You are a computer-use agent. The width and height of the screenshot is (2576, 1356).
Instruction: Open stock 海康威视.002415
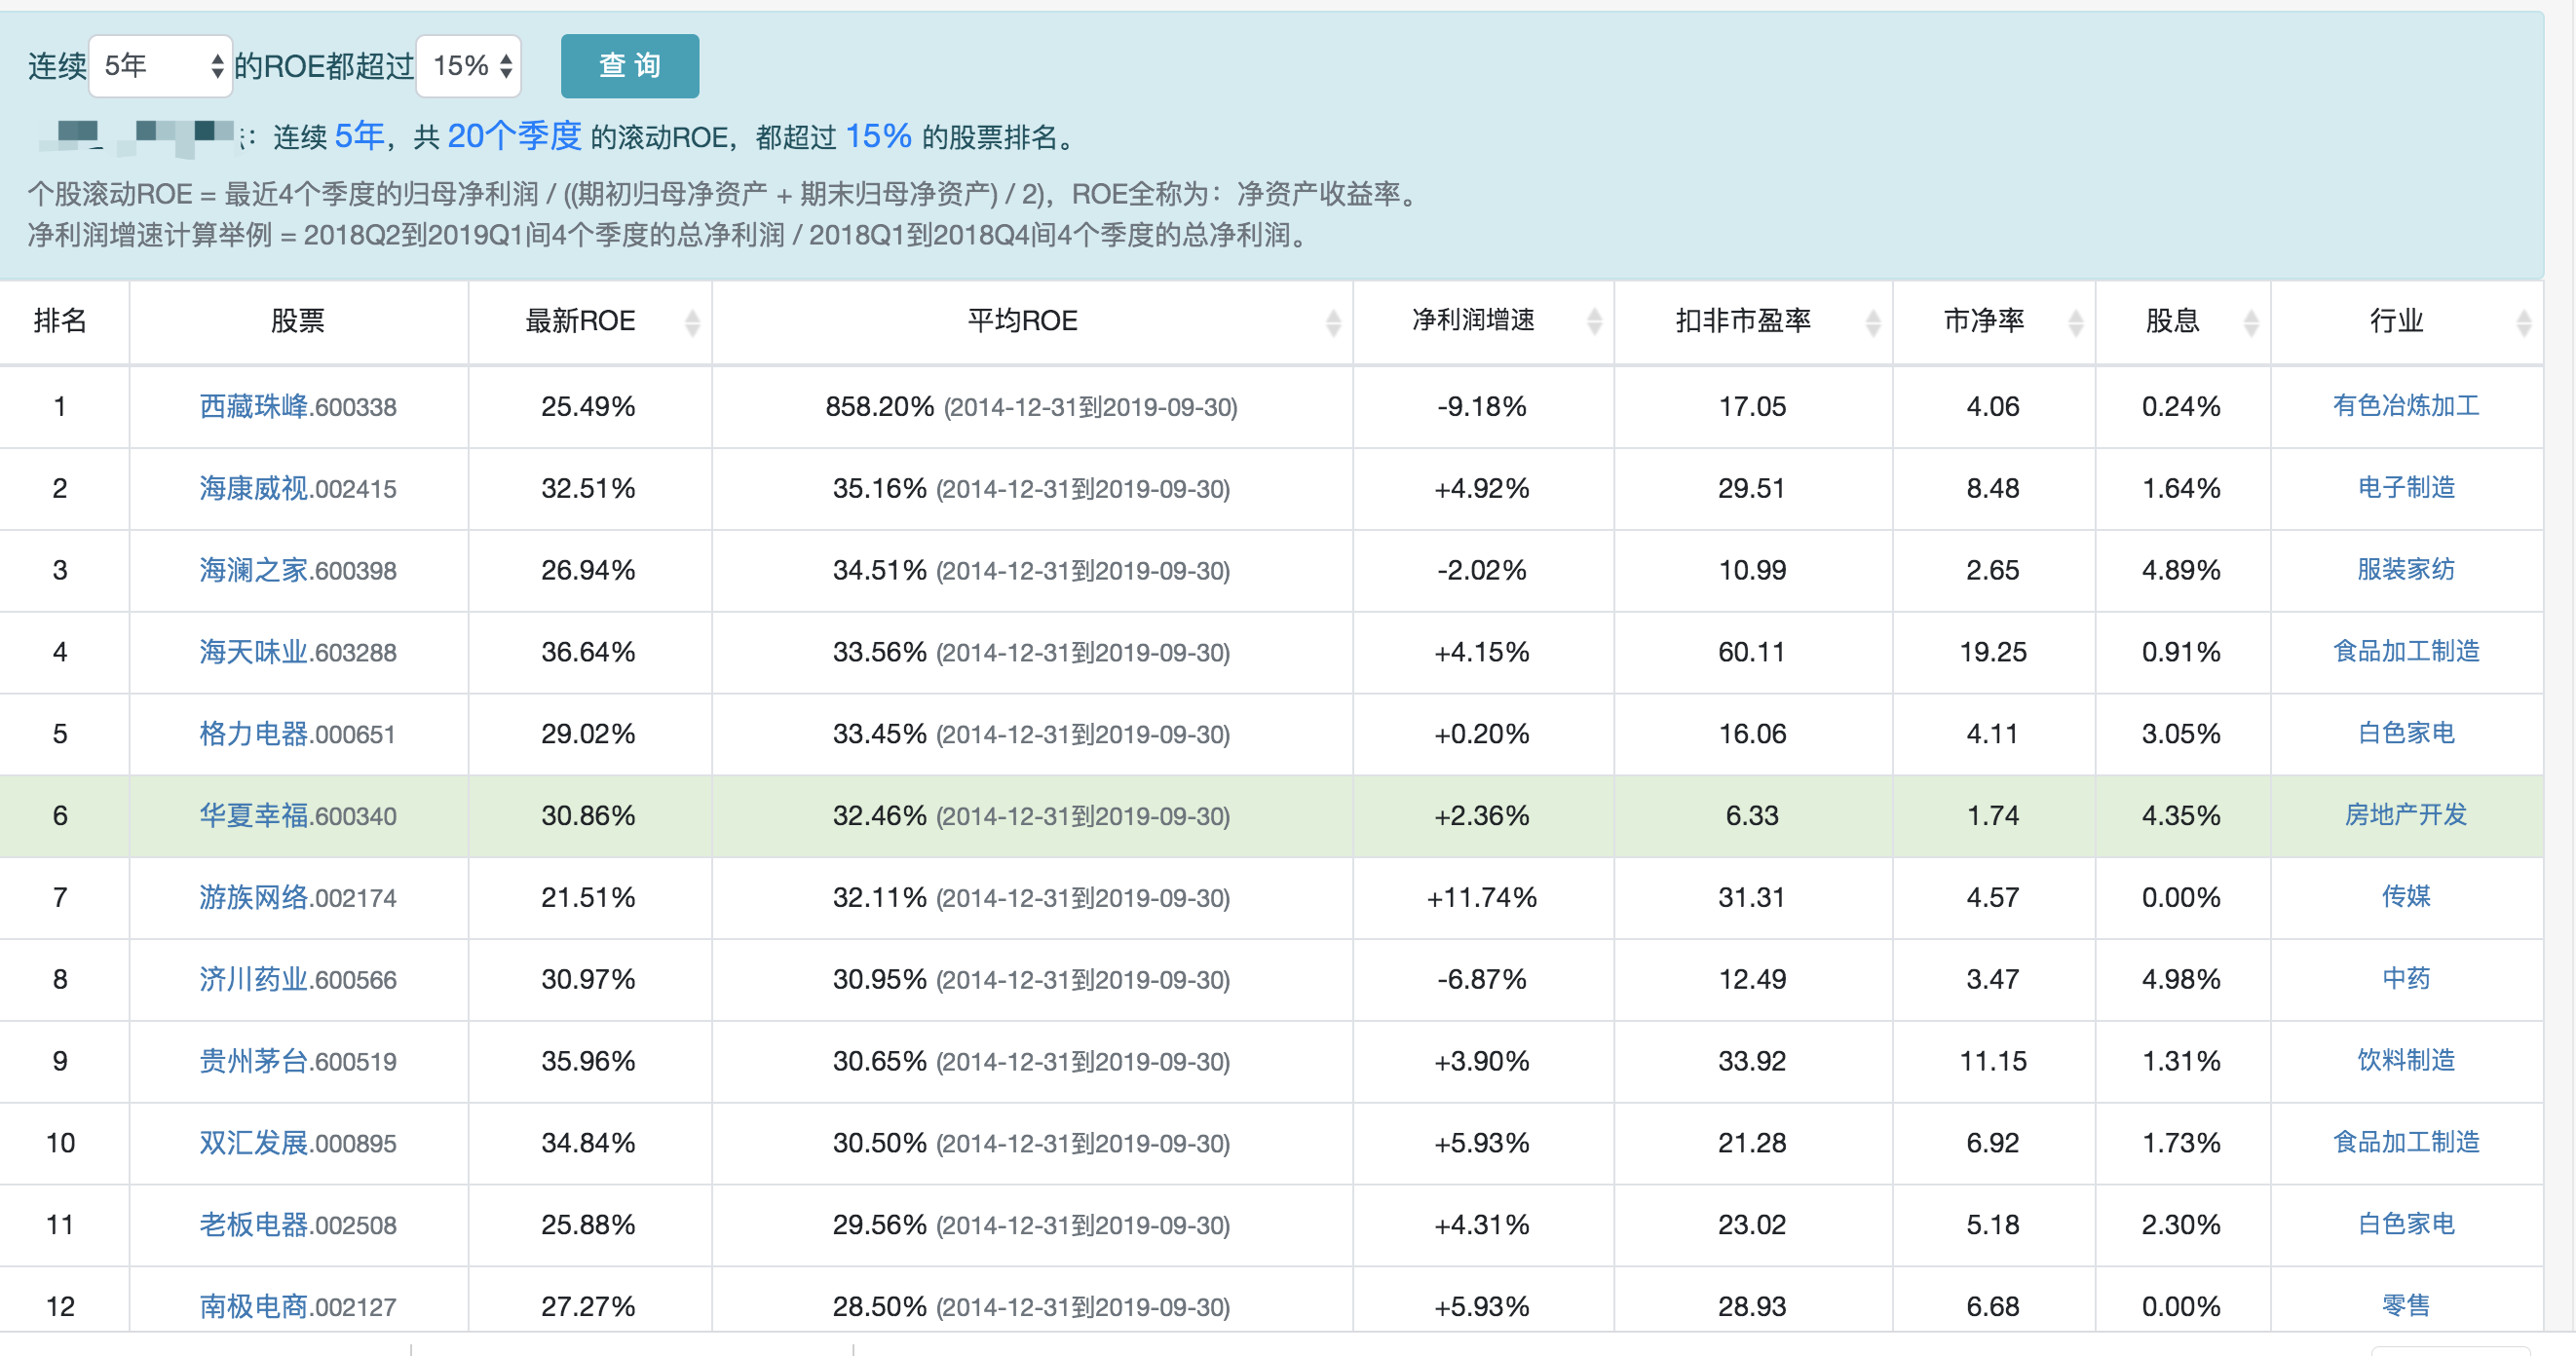[x=298, y=488]
